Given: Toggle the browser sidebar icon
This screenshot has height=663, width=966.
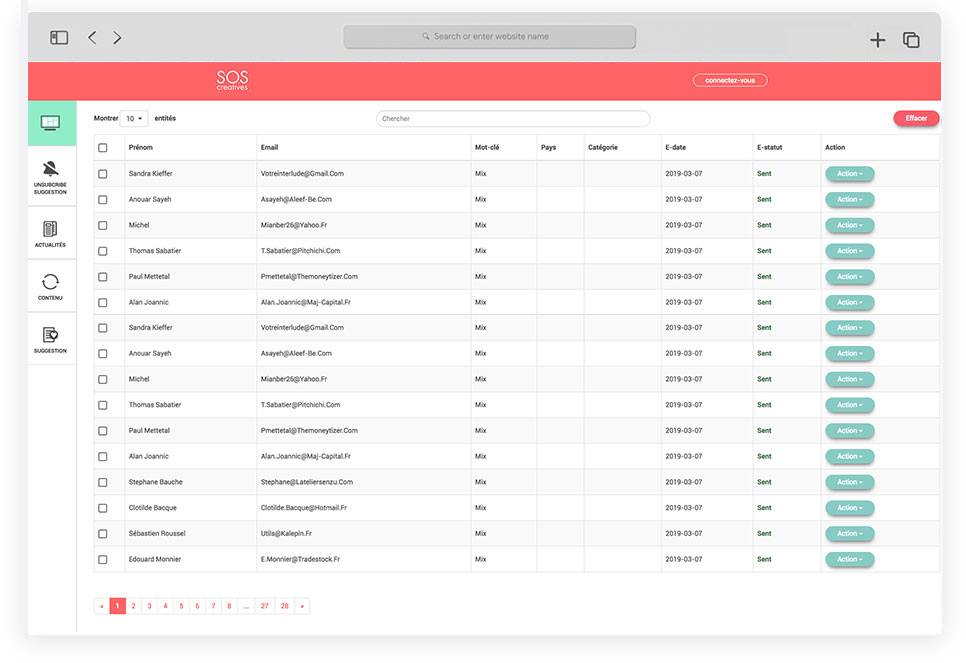Looking at the screenshot, I should point(59,38).
